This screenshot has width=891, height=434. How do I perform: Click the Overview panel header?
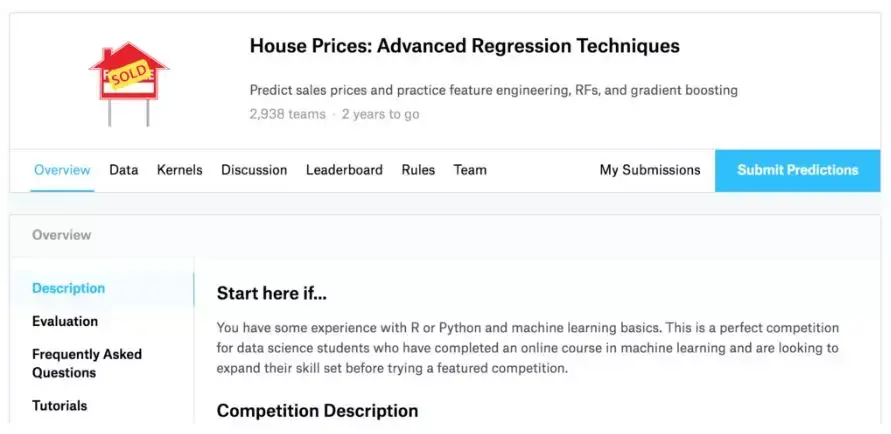pos(62,235)
